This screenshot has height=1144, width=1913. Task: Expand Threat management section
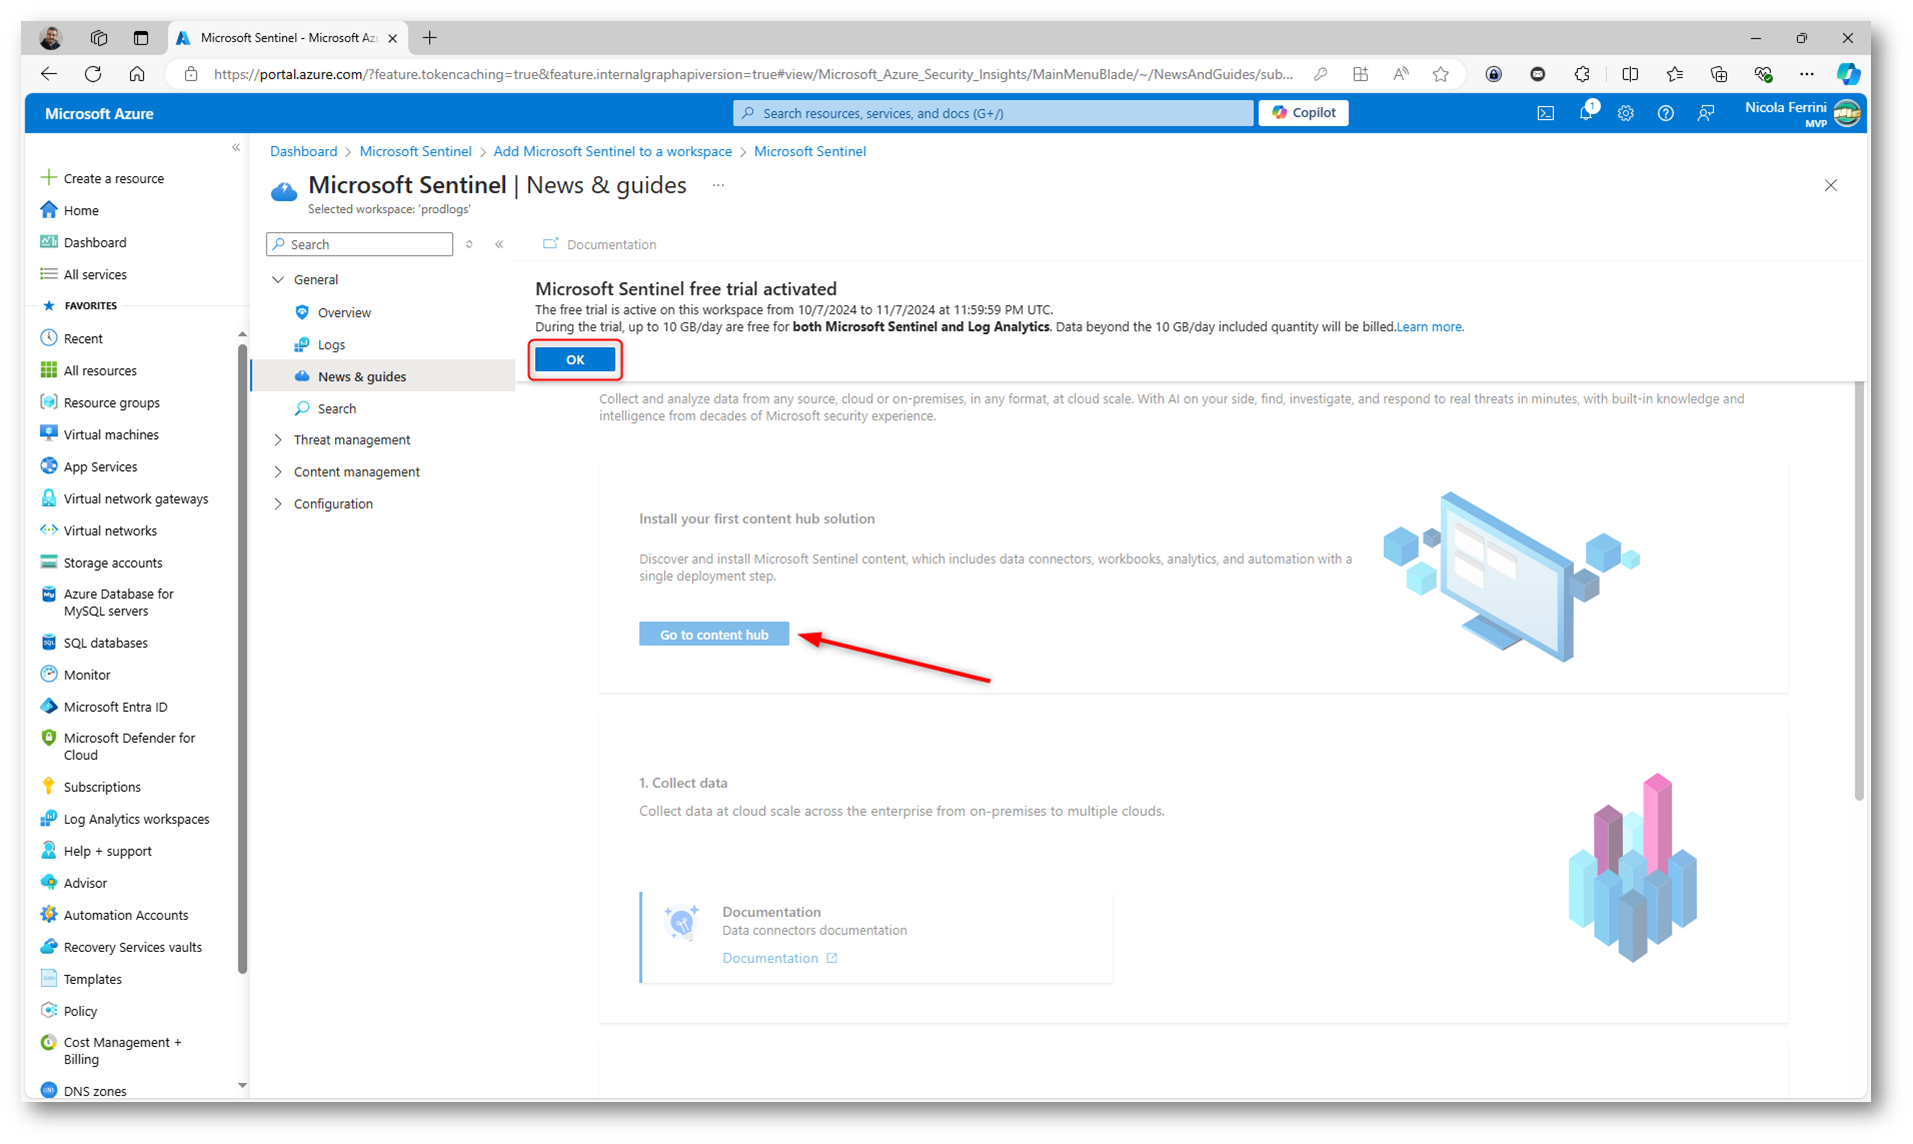(x=278, y=440)
